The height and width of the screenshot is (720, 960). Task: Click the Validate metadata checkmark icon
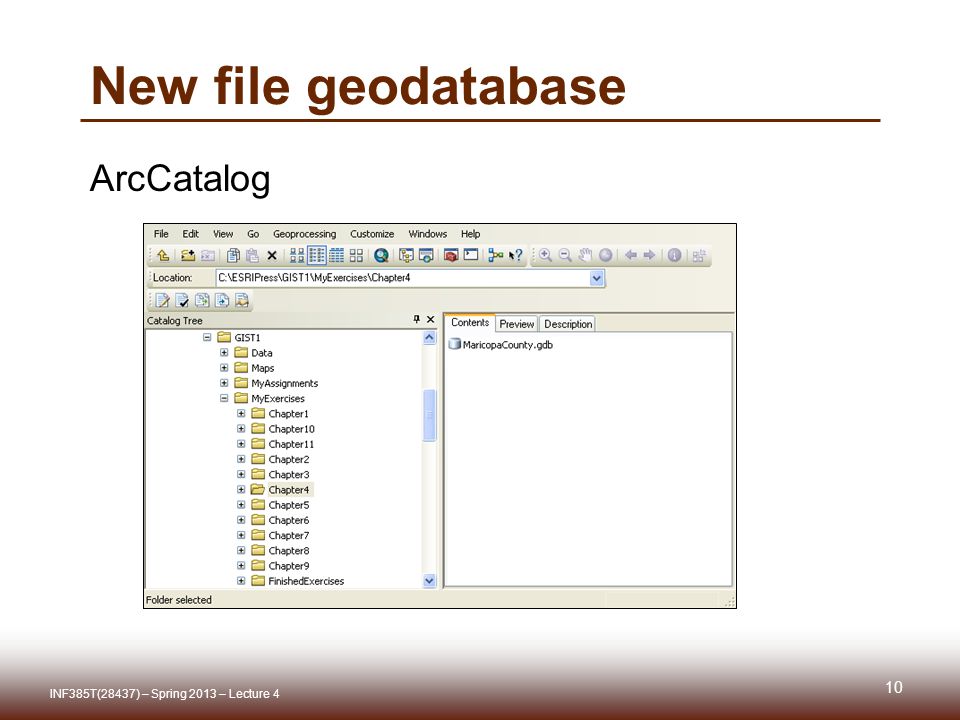point(182,300)
